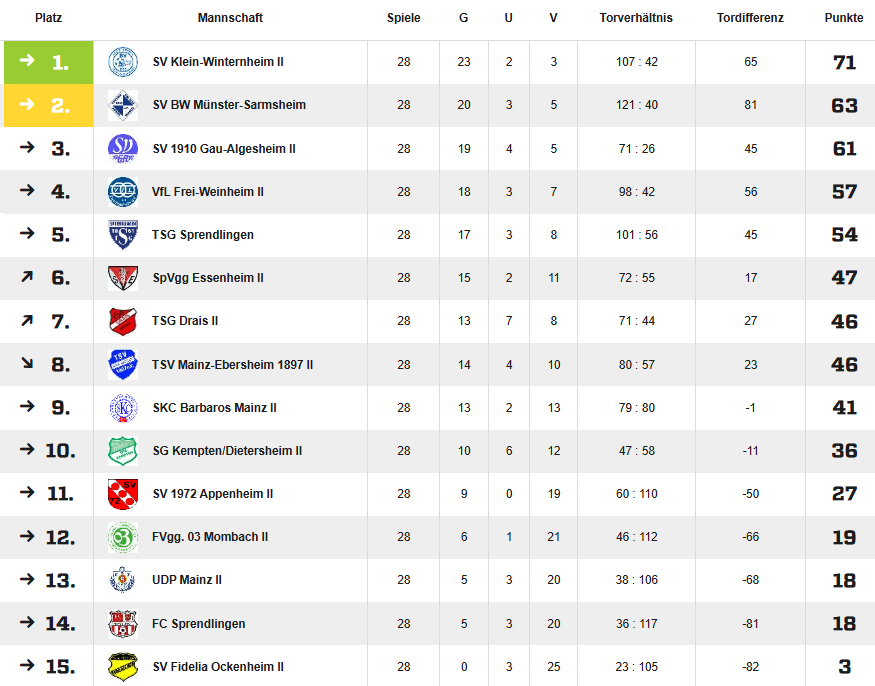The width and height of the screenshot is (875, 686).
Task: Open the SV 1910 Gau-Algesheim II crest
Action: pyautogui.click(x=123, y=148)
